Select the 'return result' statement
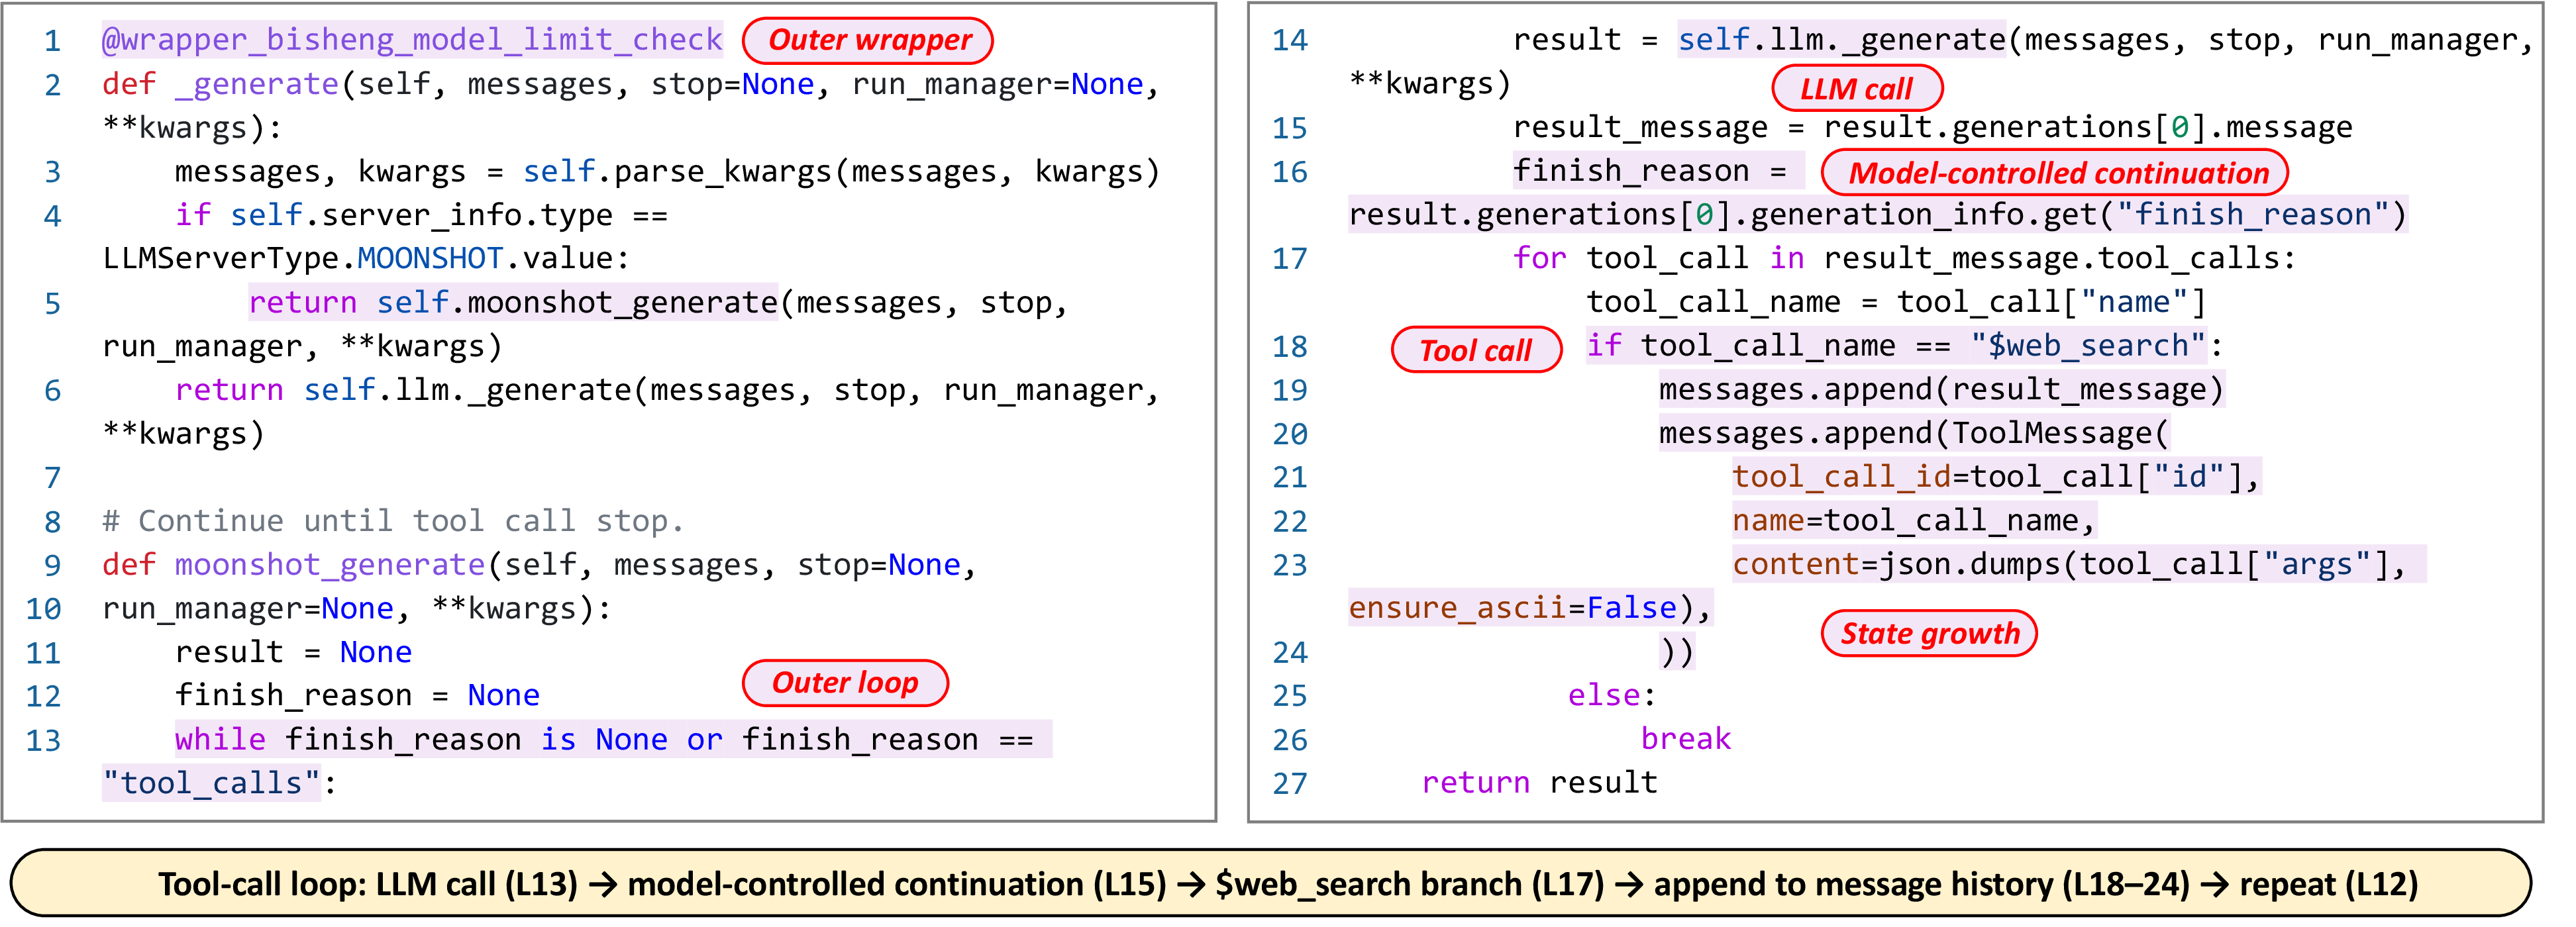 [1539, 783]
